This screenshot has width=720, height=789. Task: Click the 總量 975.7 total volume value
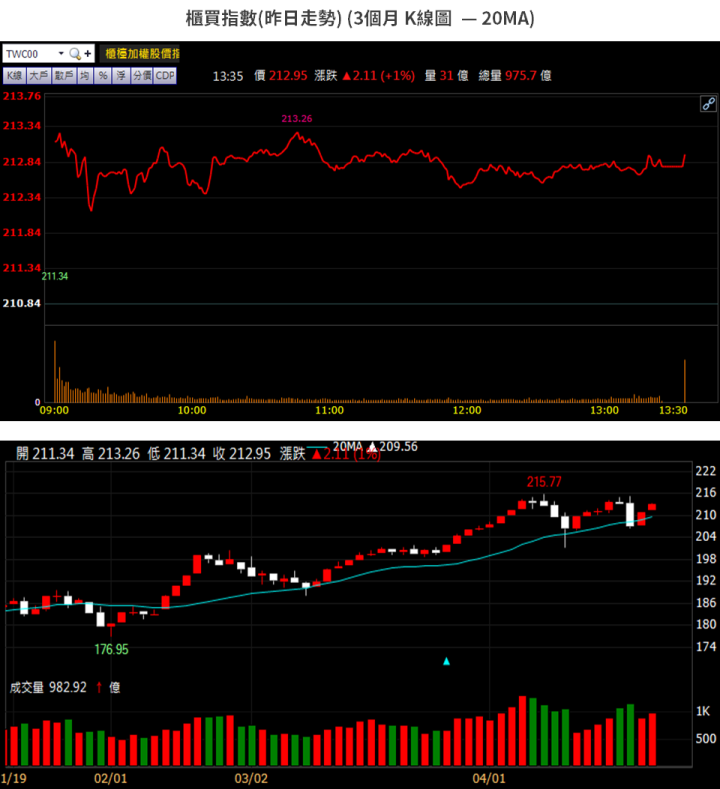(x=515, y=76)
